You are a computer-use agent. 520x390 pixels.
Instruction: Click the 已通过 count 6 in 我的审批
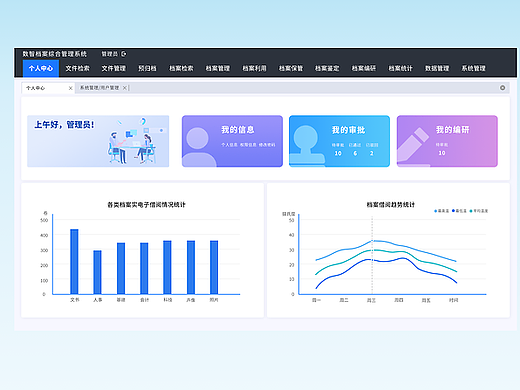point(355,153)
